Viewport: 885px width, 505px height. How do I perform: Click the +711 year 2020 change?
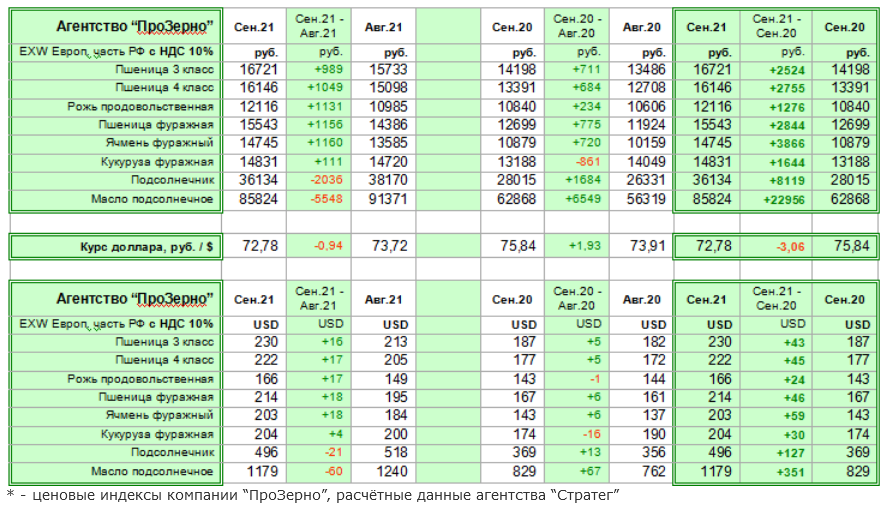[x=587, y=69]
